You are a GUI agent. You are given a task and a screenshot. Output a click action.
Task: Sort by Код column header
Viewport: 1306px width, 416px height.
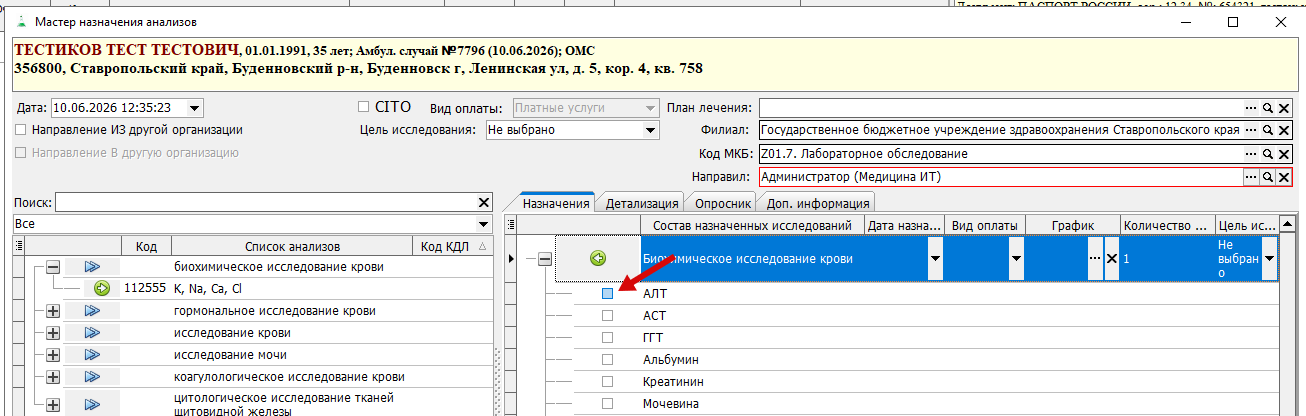(146, 247)
